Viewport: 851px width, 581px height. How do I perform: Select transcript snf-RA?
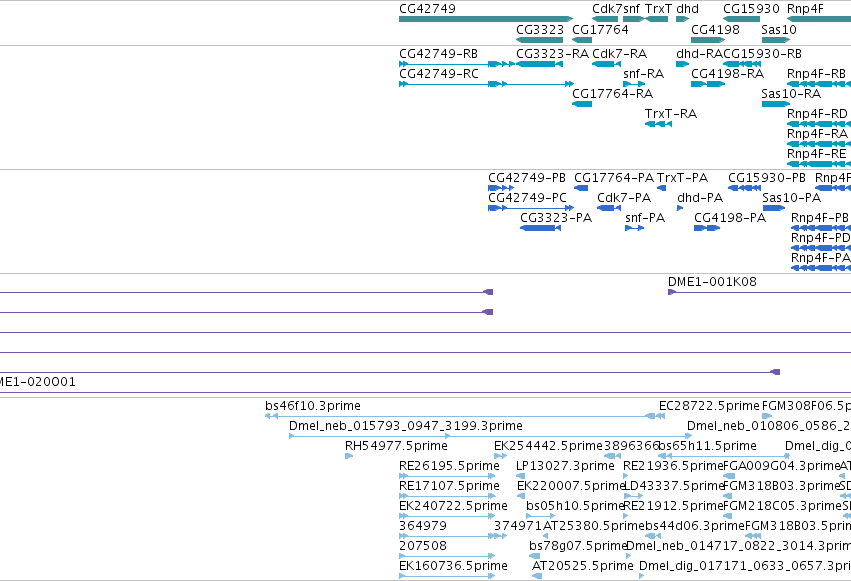pos(644,74)
